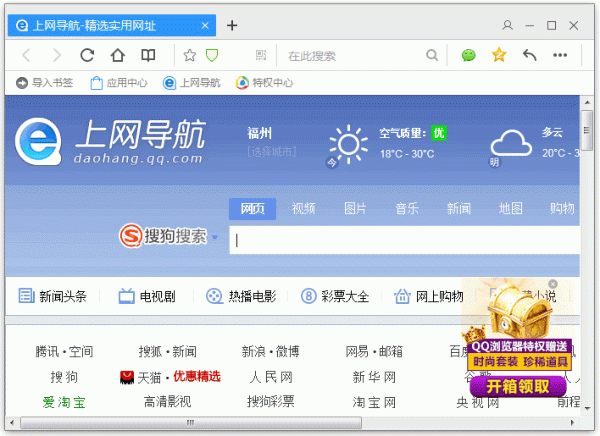600x436 pixels.
Task: Expand the 搜狗搜索 engine dropdown arrow
Action: [x=215, y=237]
